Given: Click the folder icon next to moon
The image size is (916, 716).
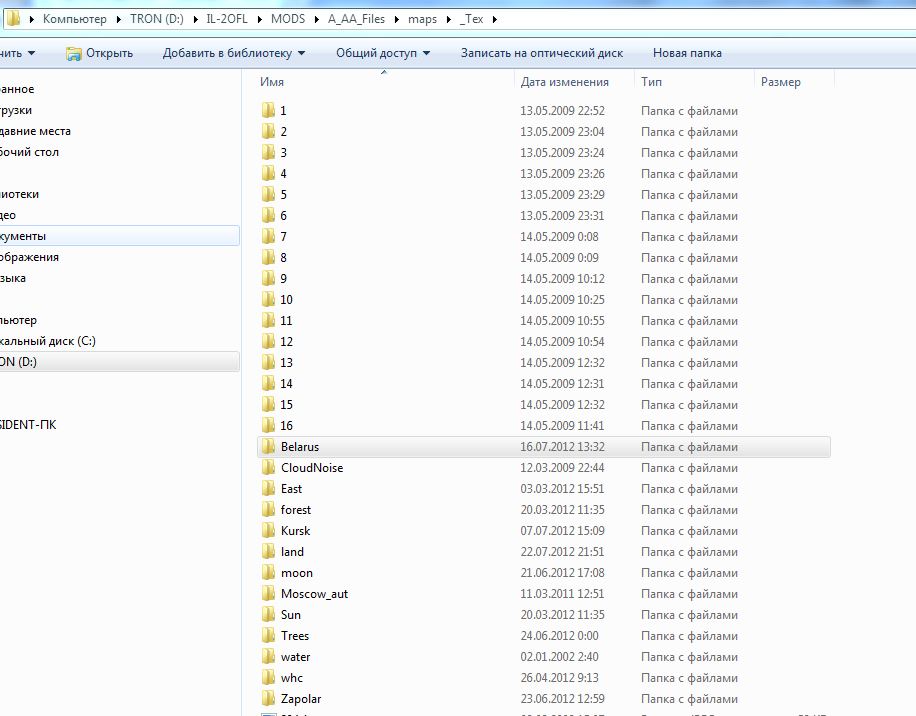Looking at the screenshot, I should [268, 573].
